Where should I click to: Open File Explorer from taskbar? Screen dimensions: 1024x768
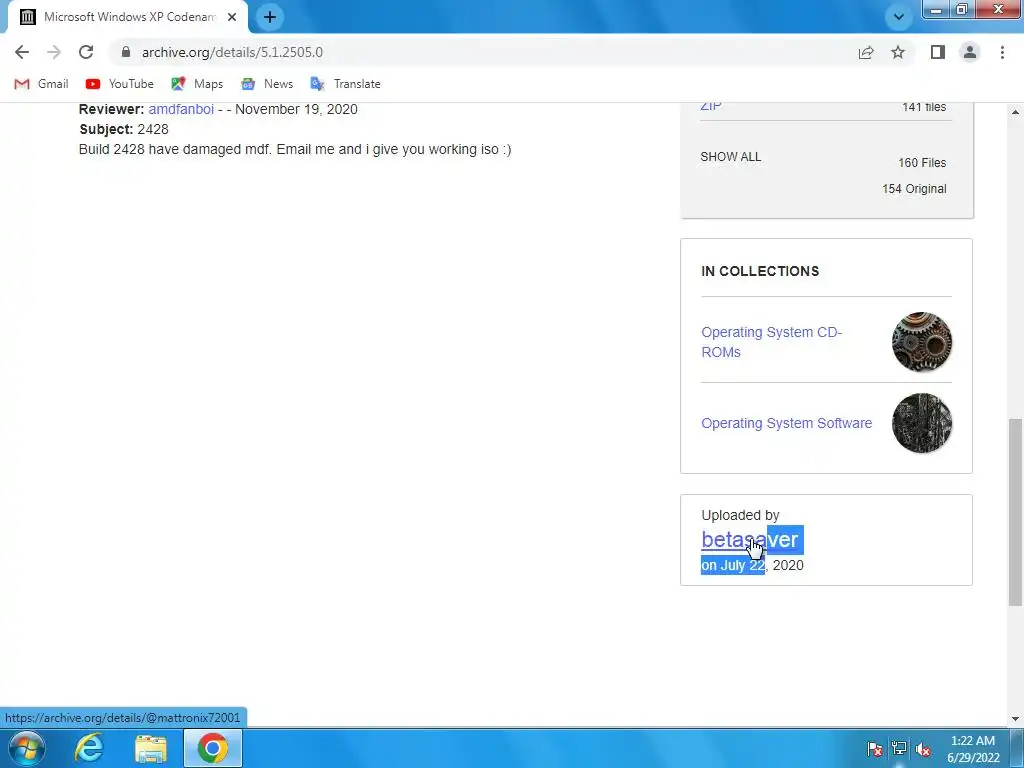tap(151, 748)
